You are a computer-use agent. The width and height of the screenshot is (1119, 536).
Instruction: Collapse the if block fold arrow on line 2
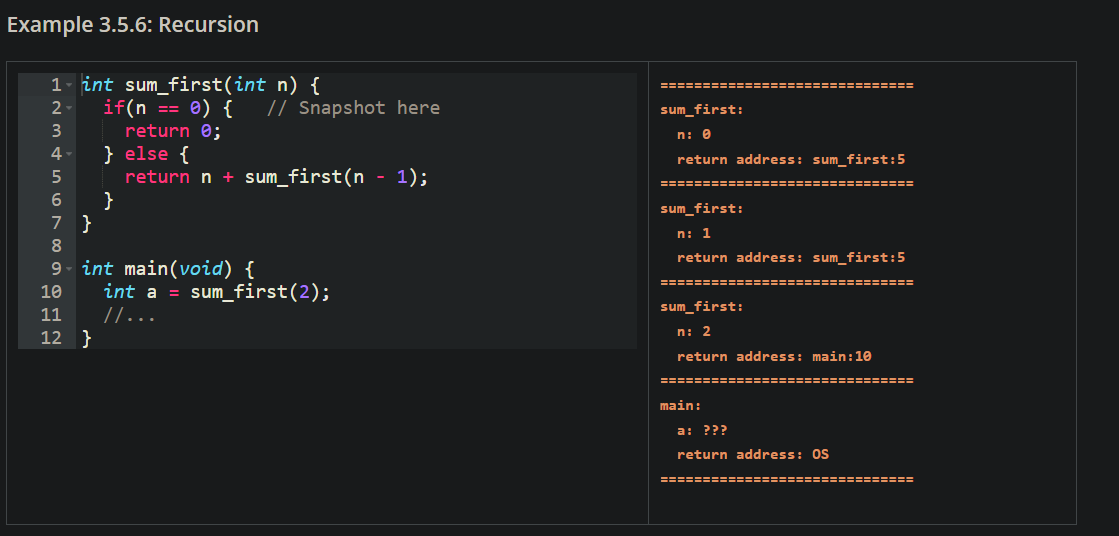pos(68,109)
